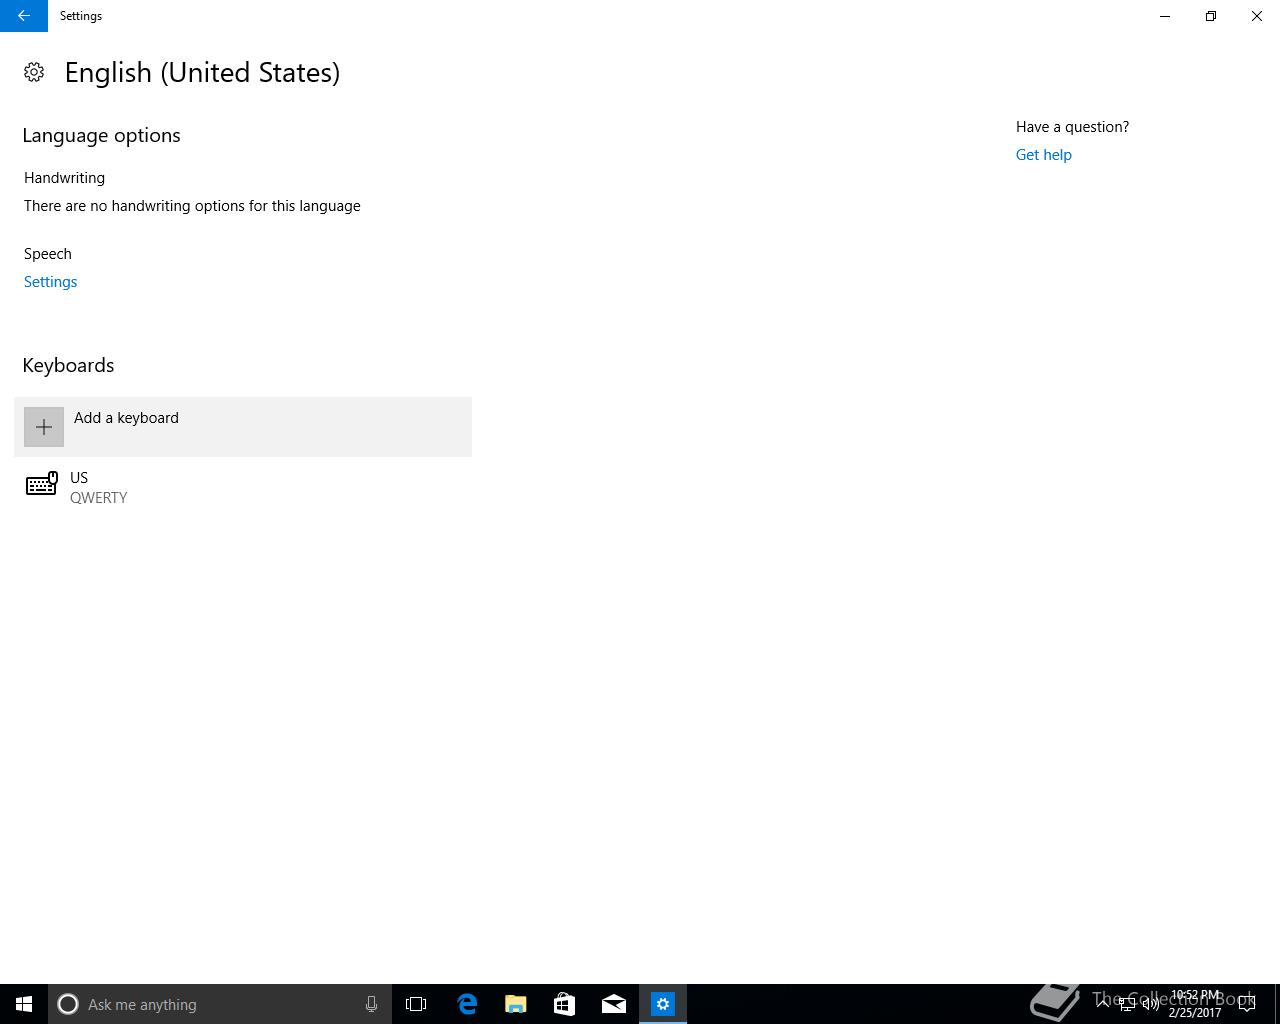Open the volume control tray icon

(x=1151, y=1004)
